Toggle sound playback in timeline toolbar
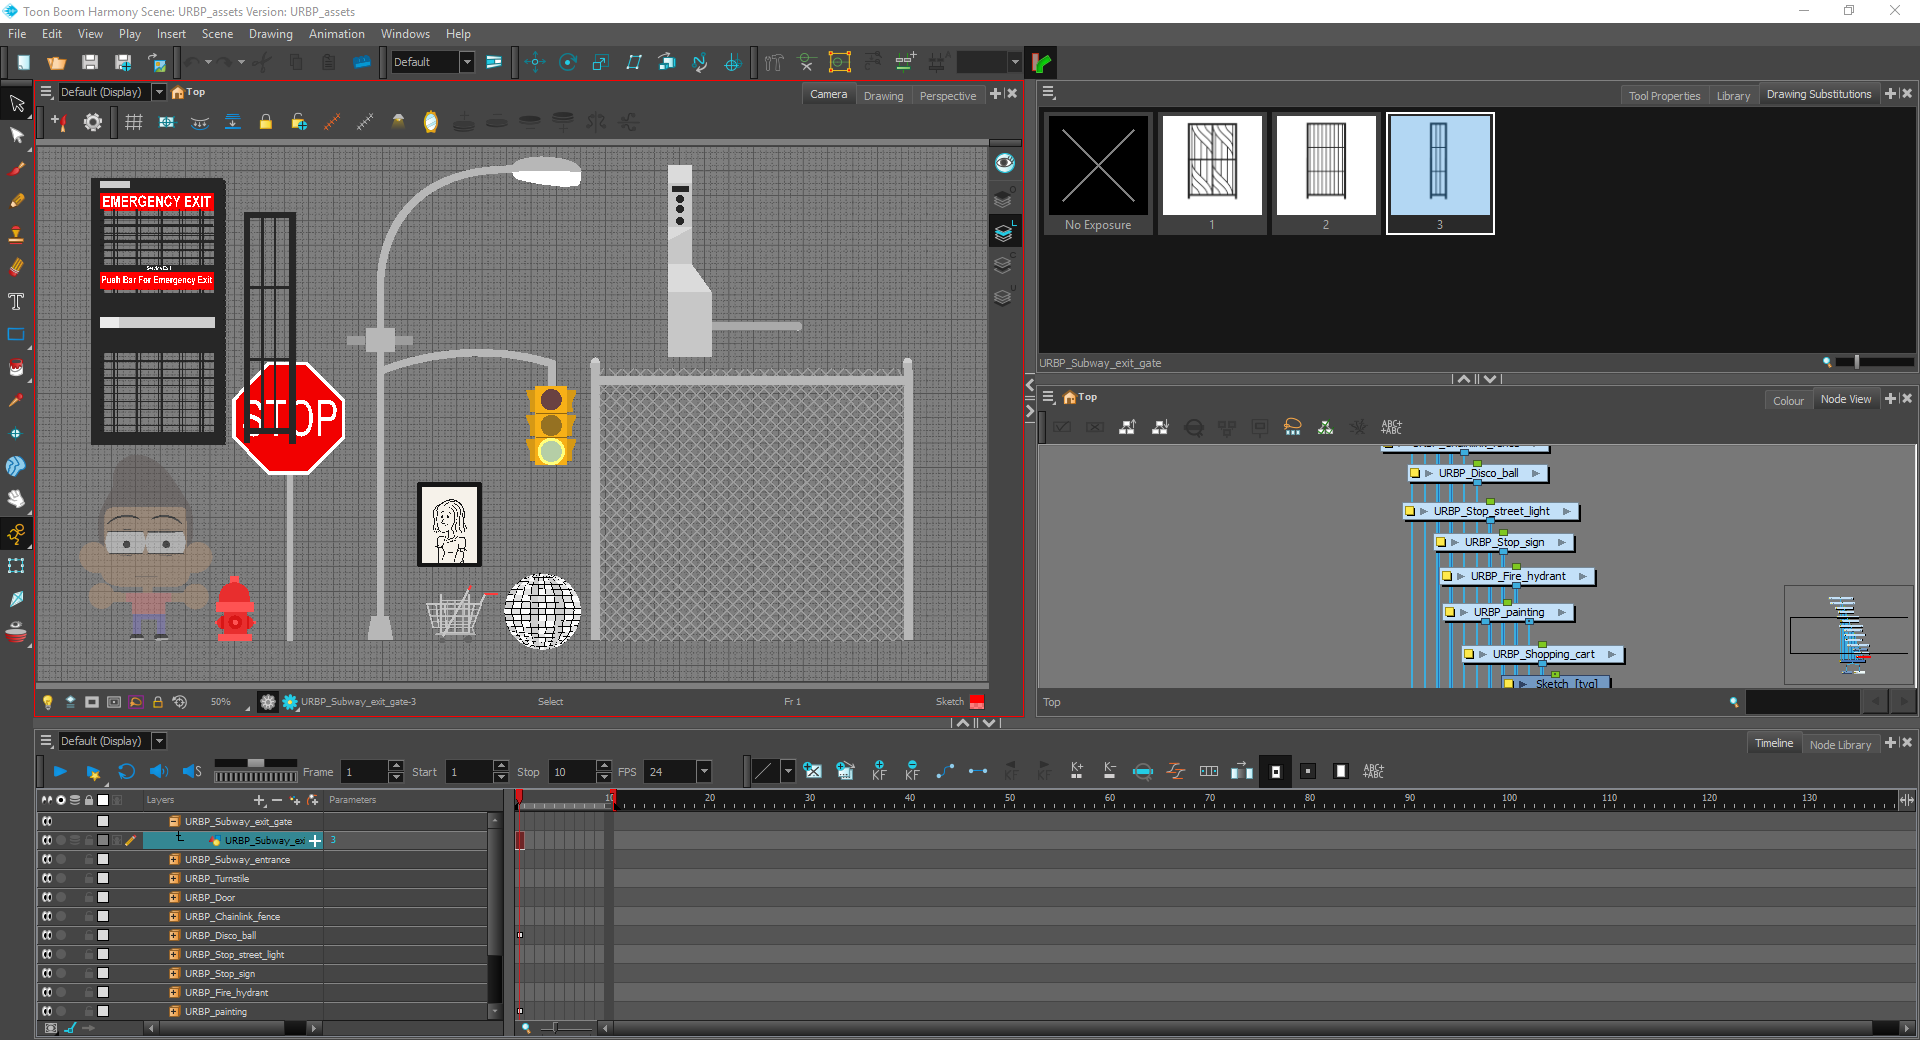 (159, 771)
